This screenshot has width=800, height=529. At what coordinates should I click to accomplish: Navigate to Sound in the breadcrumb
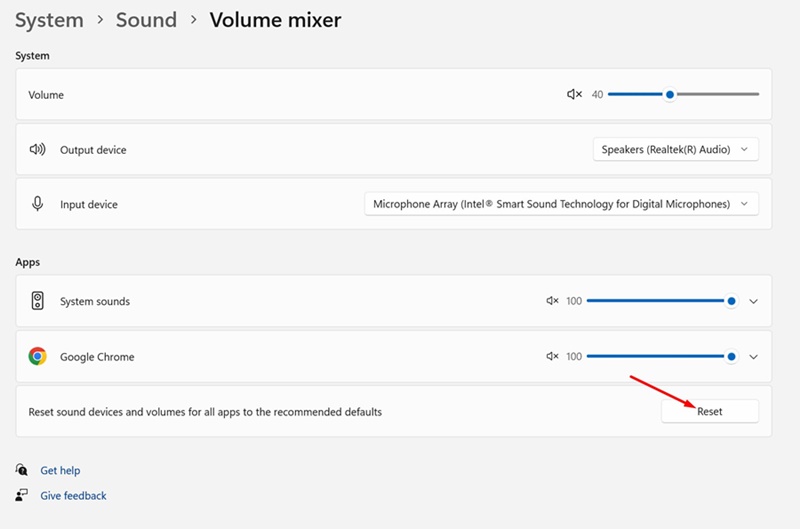coord(148,20)
